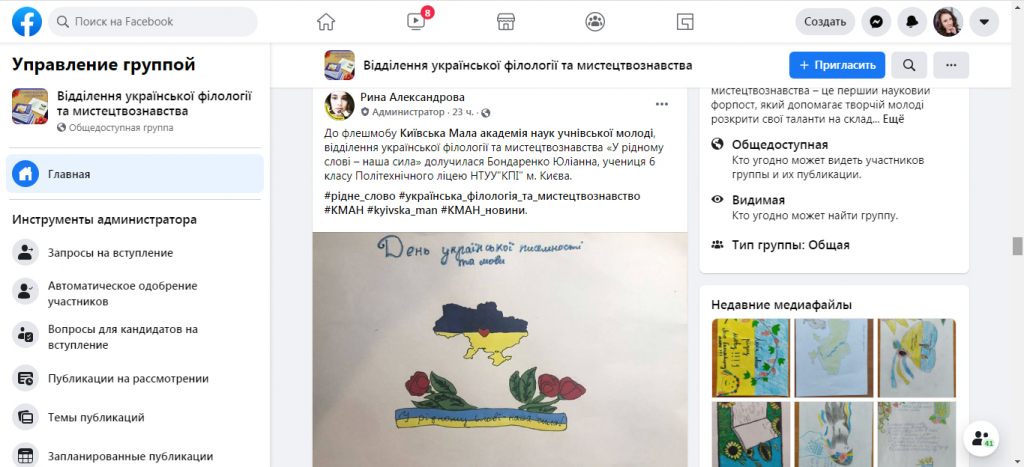Expand the account dropdown arrow
Viewport: 1024px width, 467px height.
984,22
